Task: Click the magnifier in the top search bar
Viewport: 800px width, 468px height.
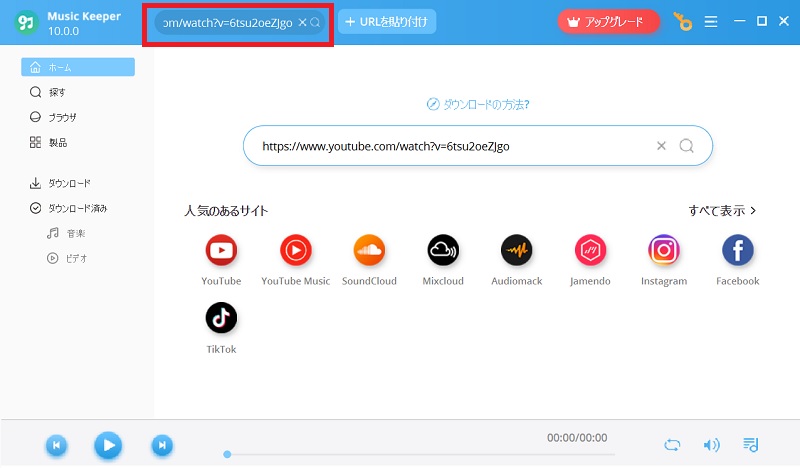Action: click(315, 22)
